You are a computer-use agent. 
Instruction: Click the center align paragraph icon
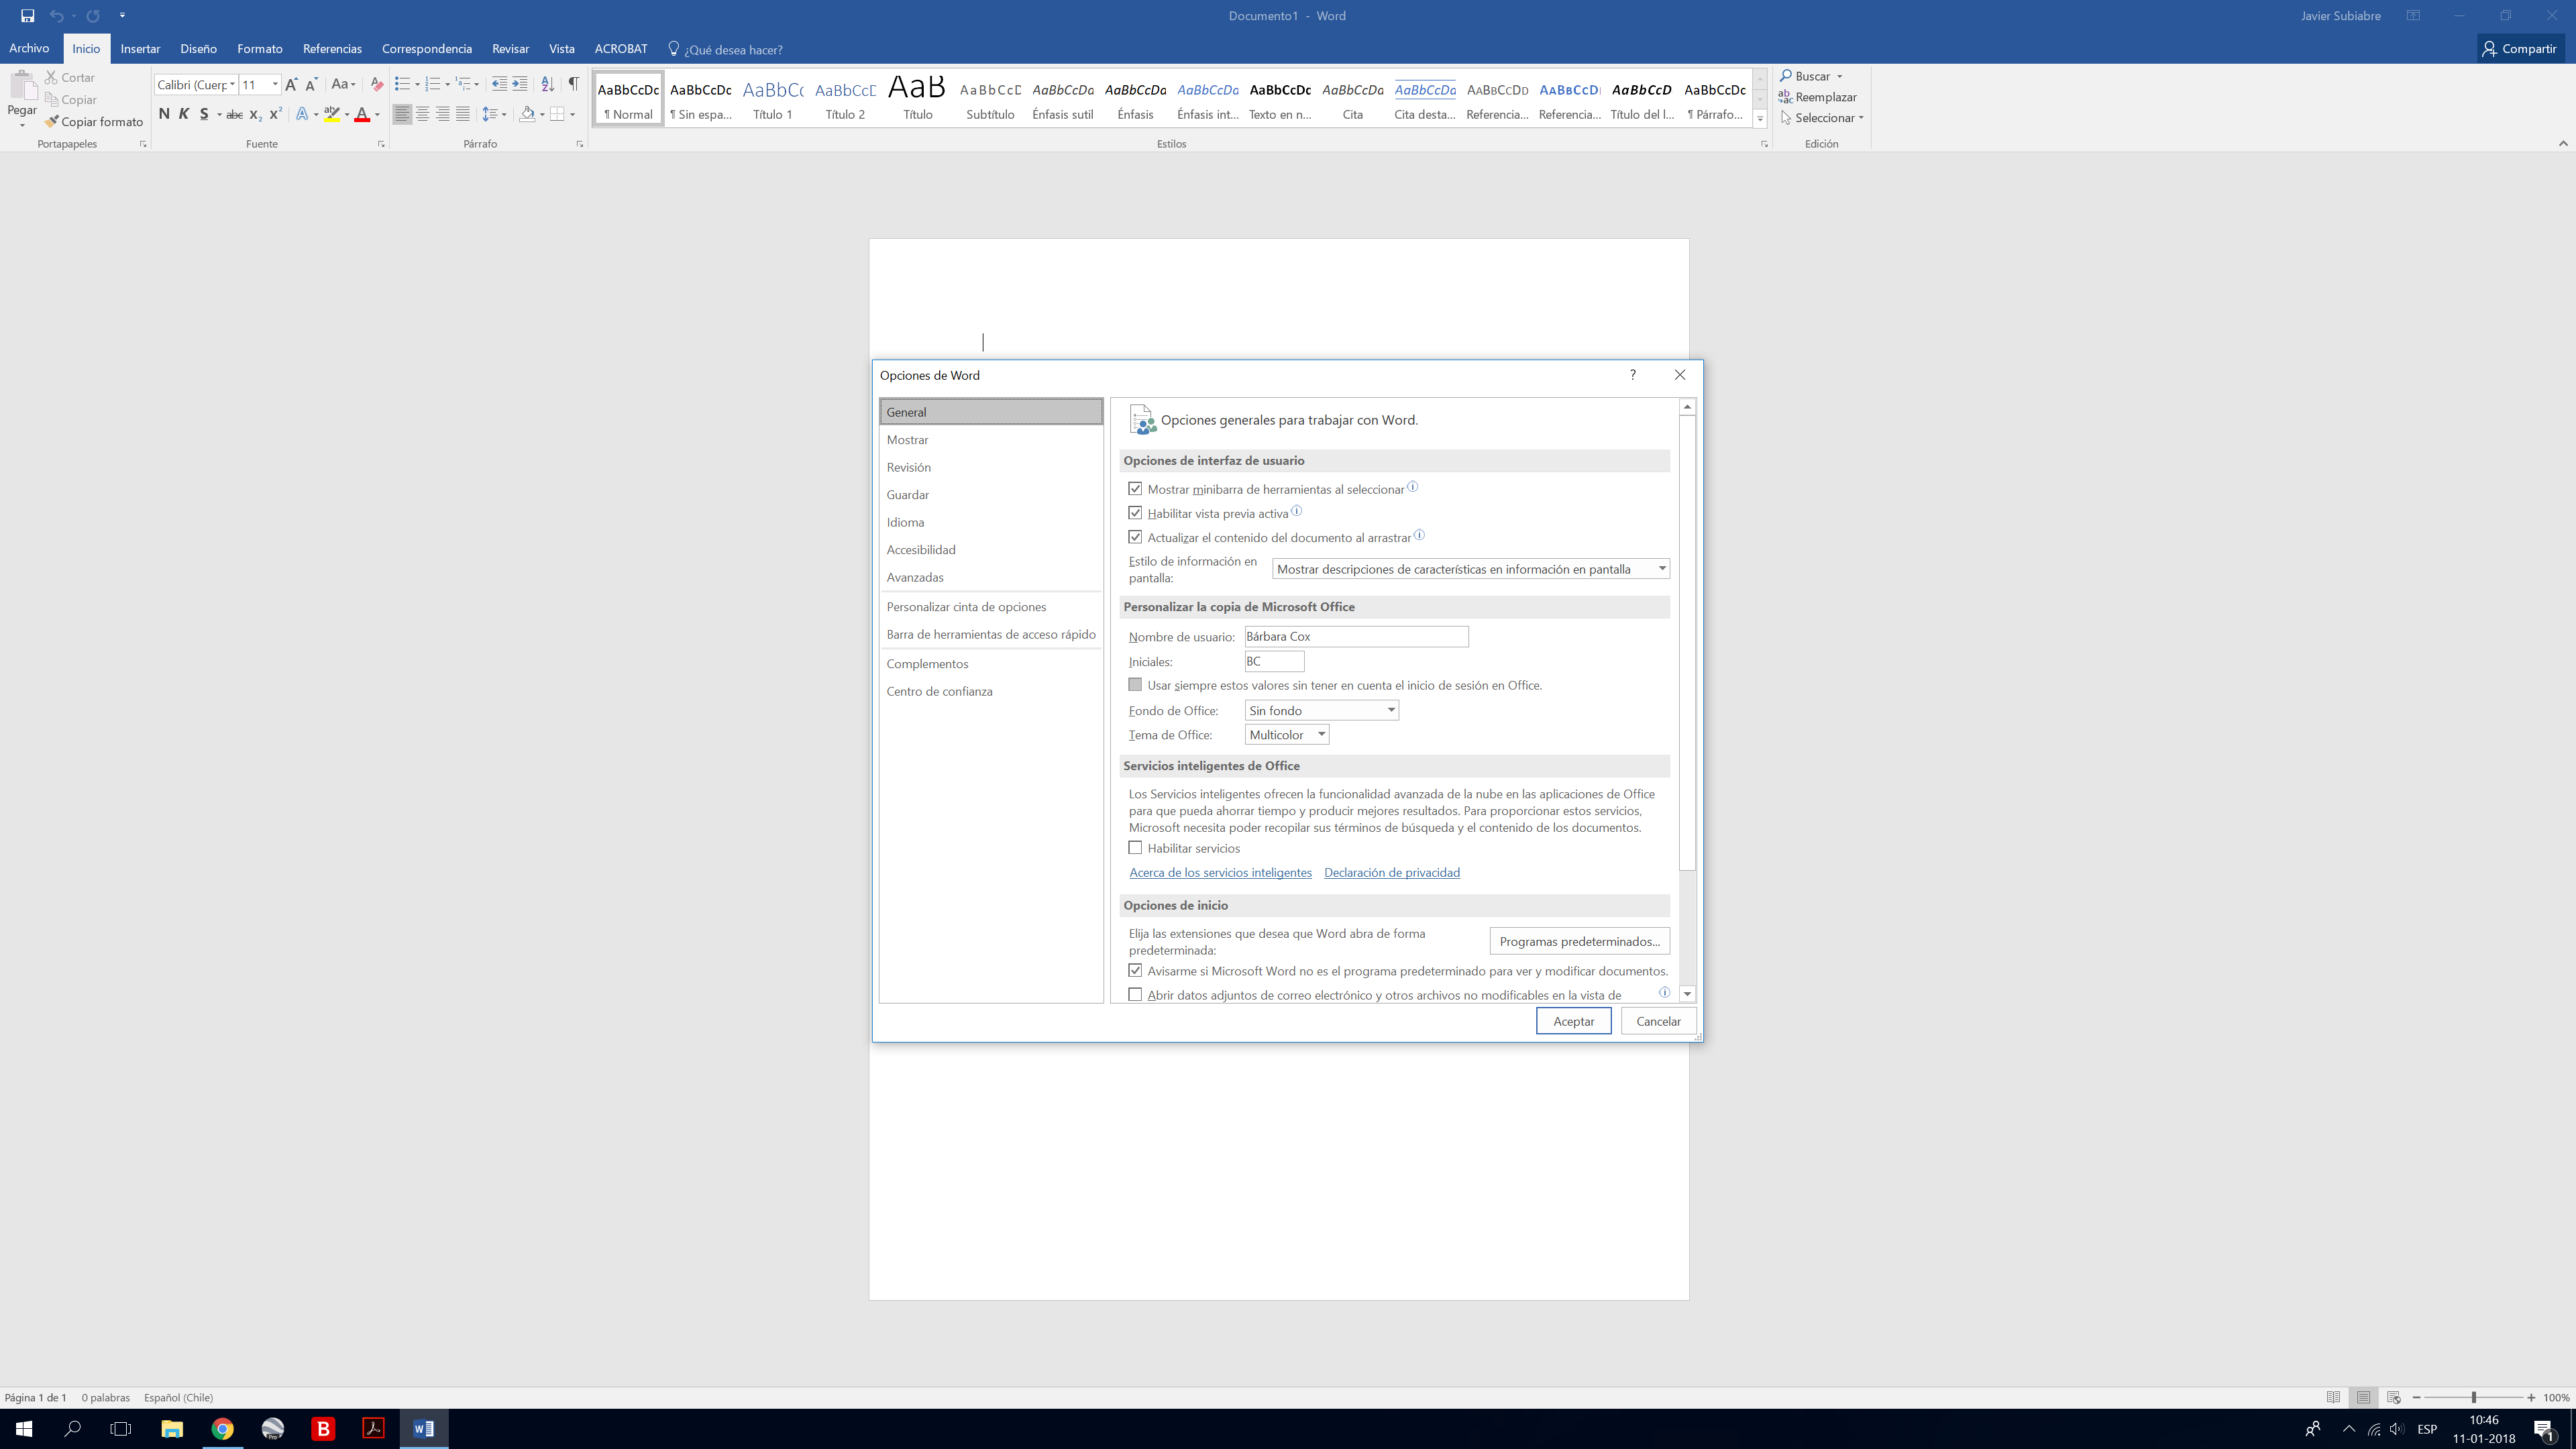[422, 114]
